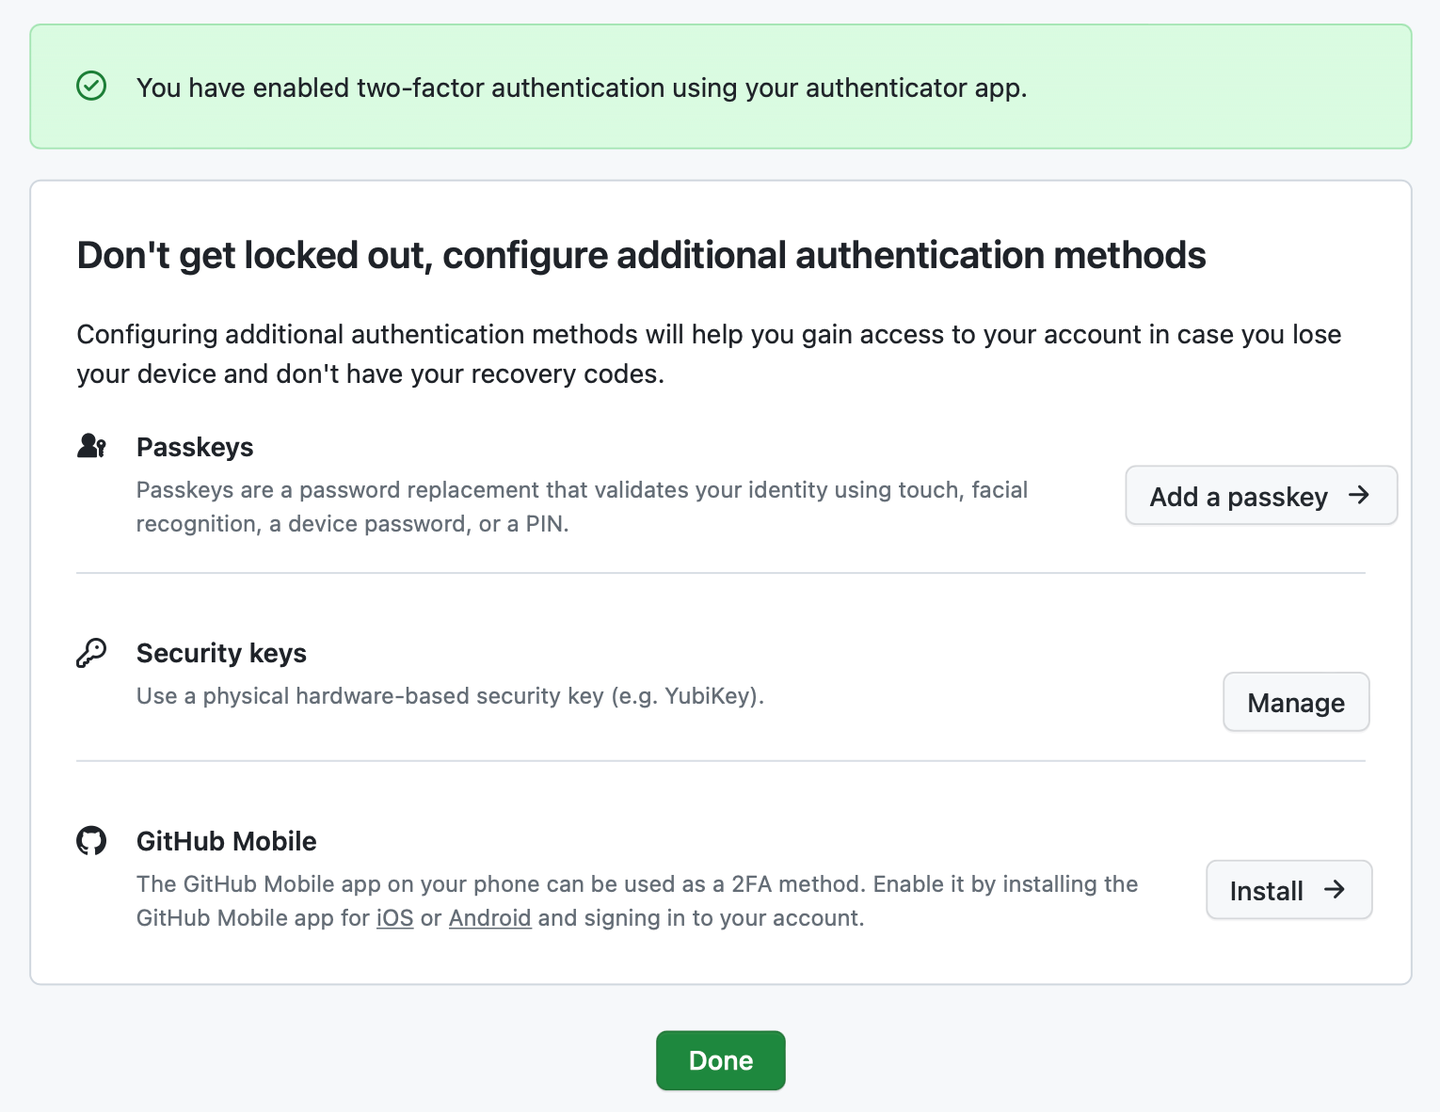Click the Passkeys person-key icon
This screenshot has width=1440, height=1112.
click(91, 446)
